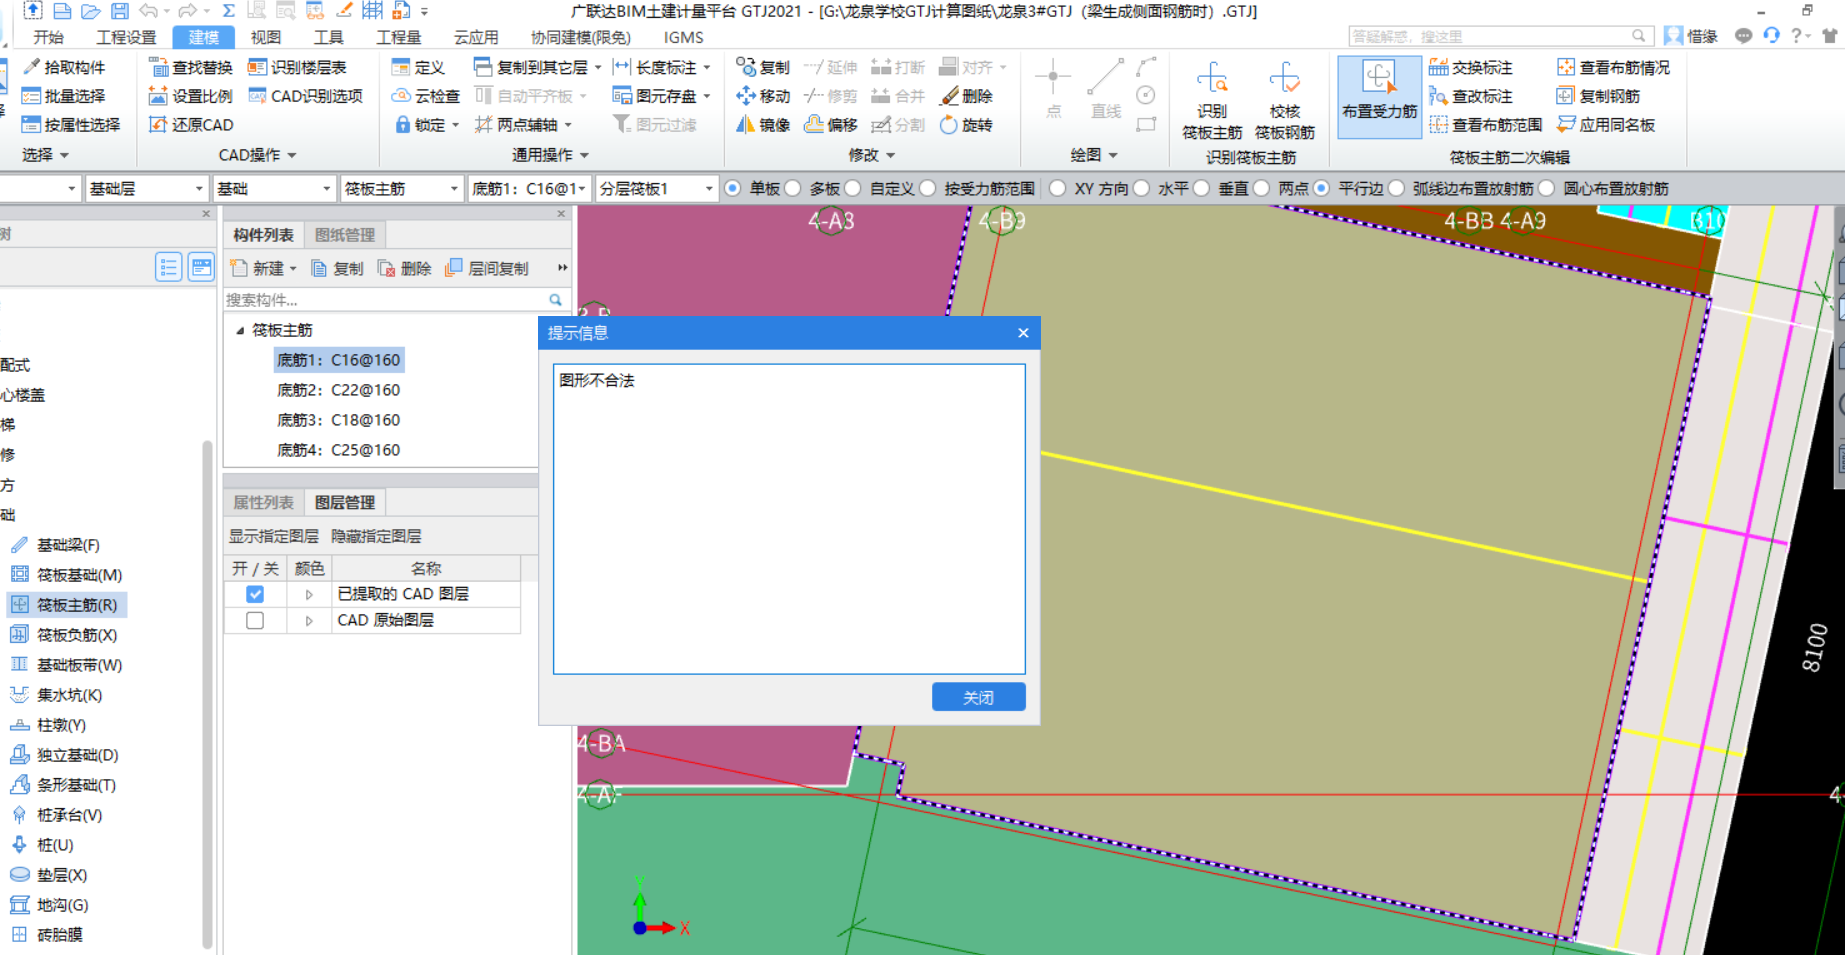Switch to the 视图 ribbon tab
The height and width of the screenshot is (955, 1845).
[x=265, y=37]
